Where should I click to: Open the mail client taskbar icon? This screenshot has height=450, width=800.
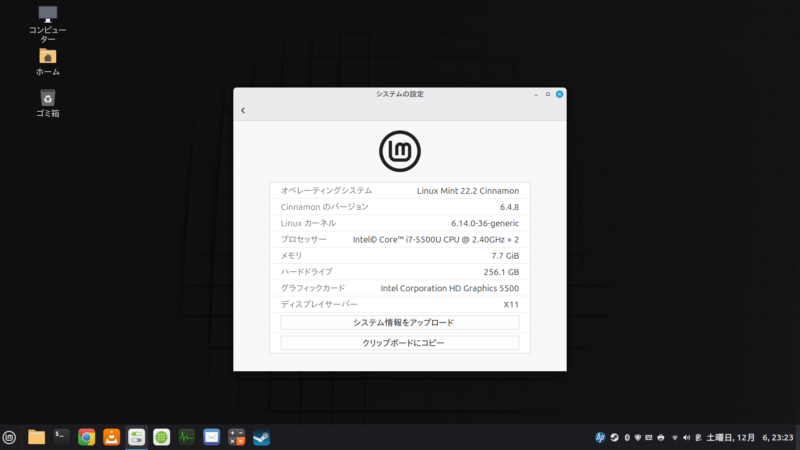point(212,437)
